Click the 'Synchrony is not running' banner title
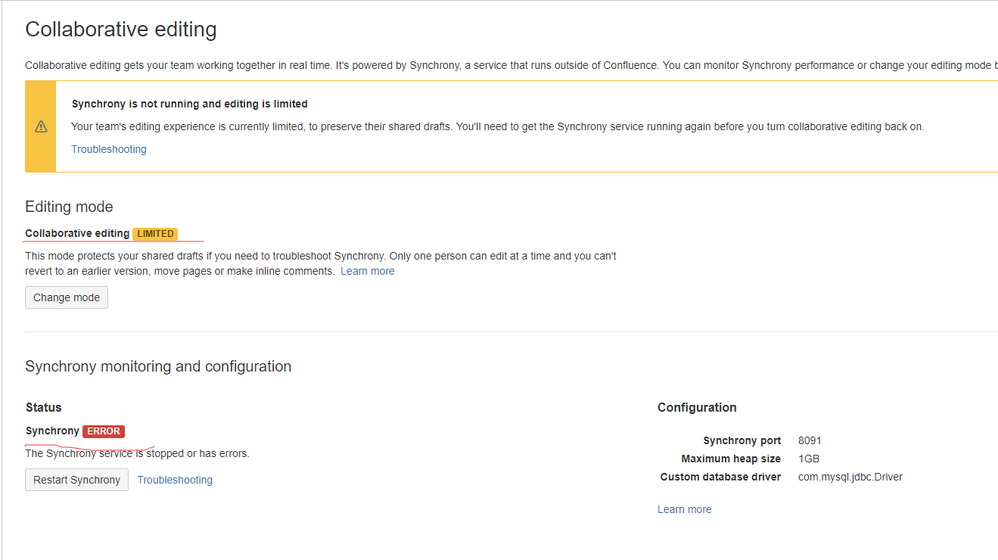Image resolution: width=998 pixels, height=560 pixels. coord(190,104)
